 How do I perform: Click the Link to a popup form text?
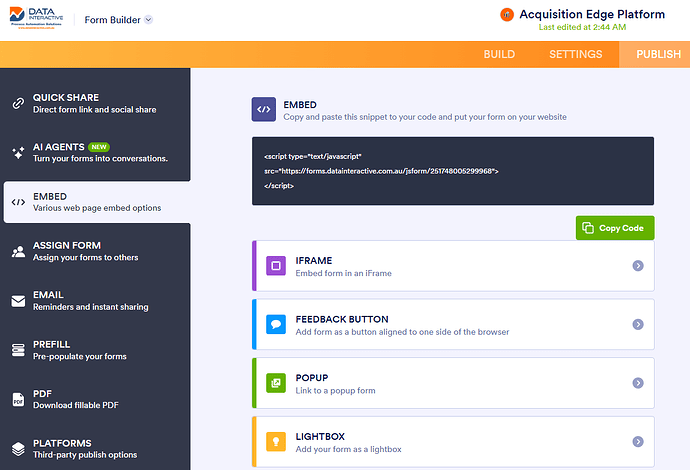coord(335,391)
